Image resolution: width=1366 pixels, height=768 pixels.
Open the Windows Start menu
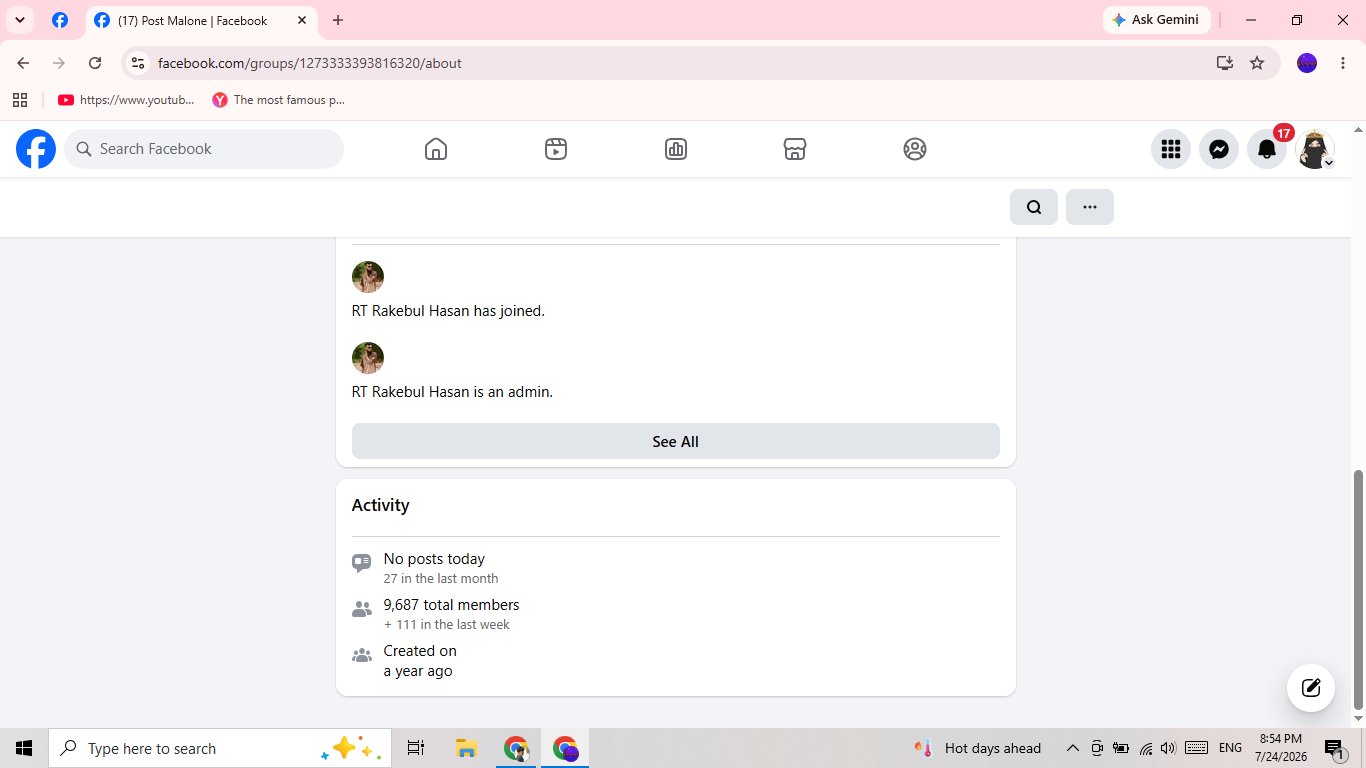[24, 748]
